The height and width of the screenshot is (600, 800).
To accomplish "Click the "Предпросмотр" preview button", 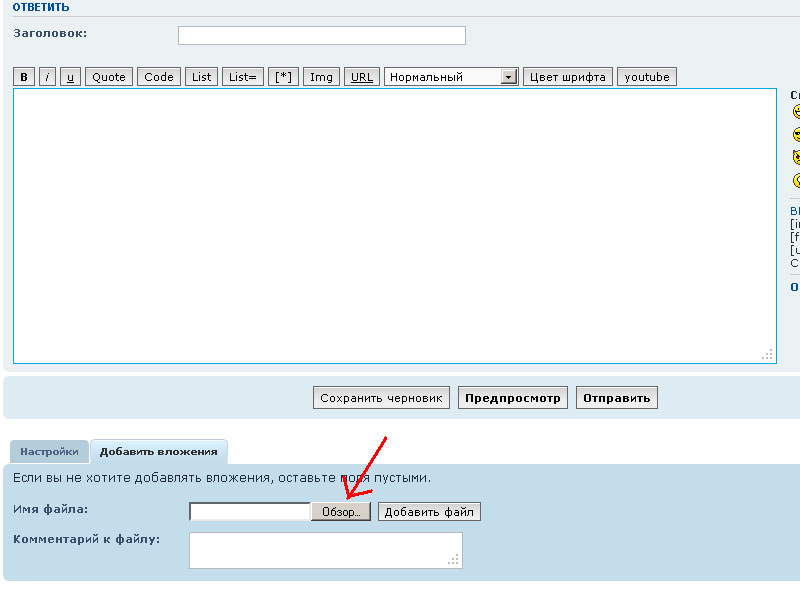I will (x=514, y=398).
